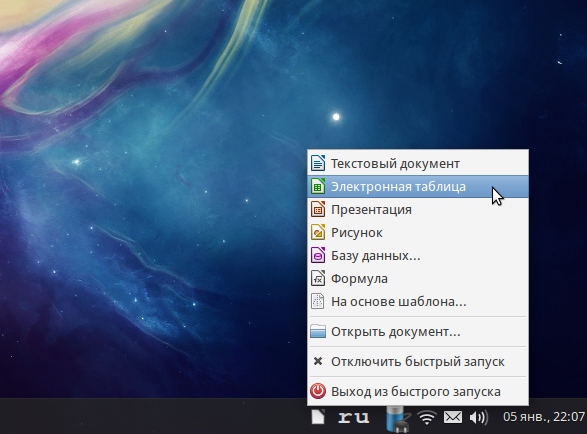
Task: Click the Открыть документ... folder icon
Action: 318,331
